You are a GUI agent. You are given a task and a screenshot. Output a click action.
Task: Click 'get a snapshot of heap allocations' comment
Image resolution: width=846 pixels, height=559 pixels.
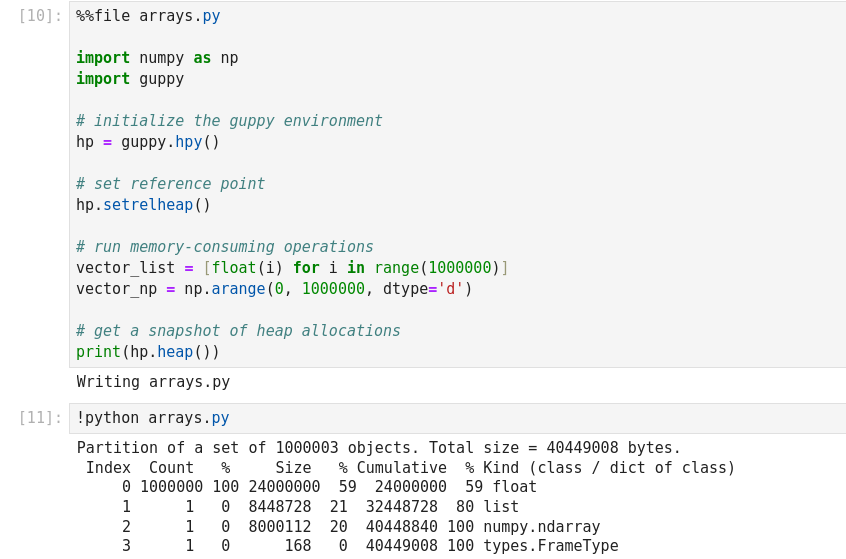click(x=238, y=331)
